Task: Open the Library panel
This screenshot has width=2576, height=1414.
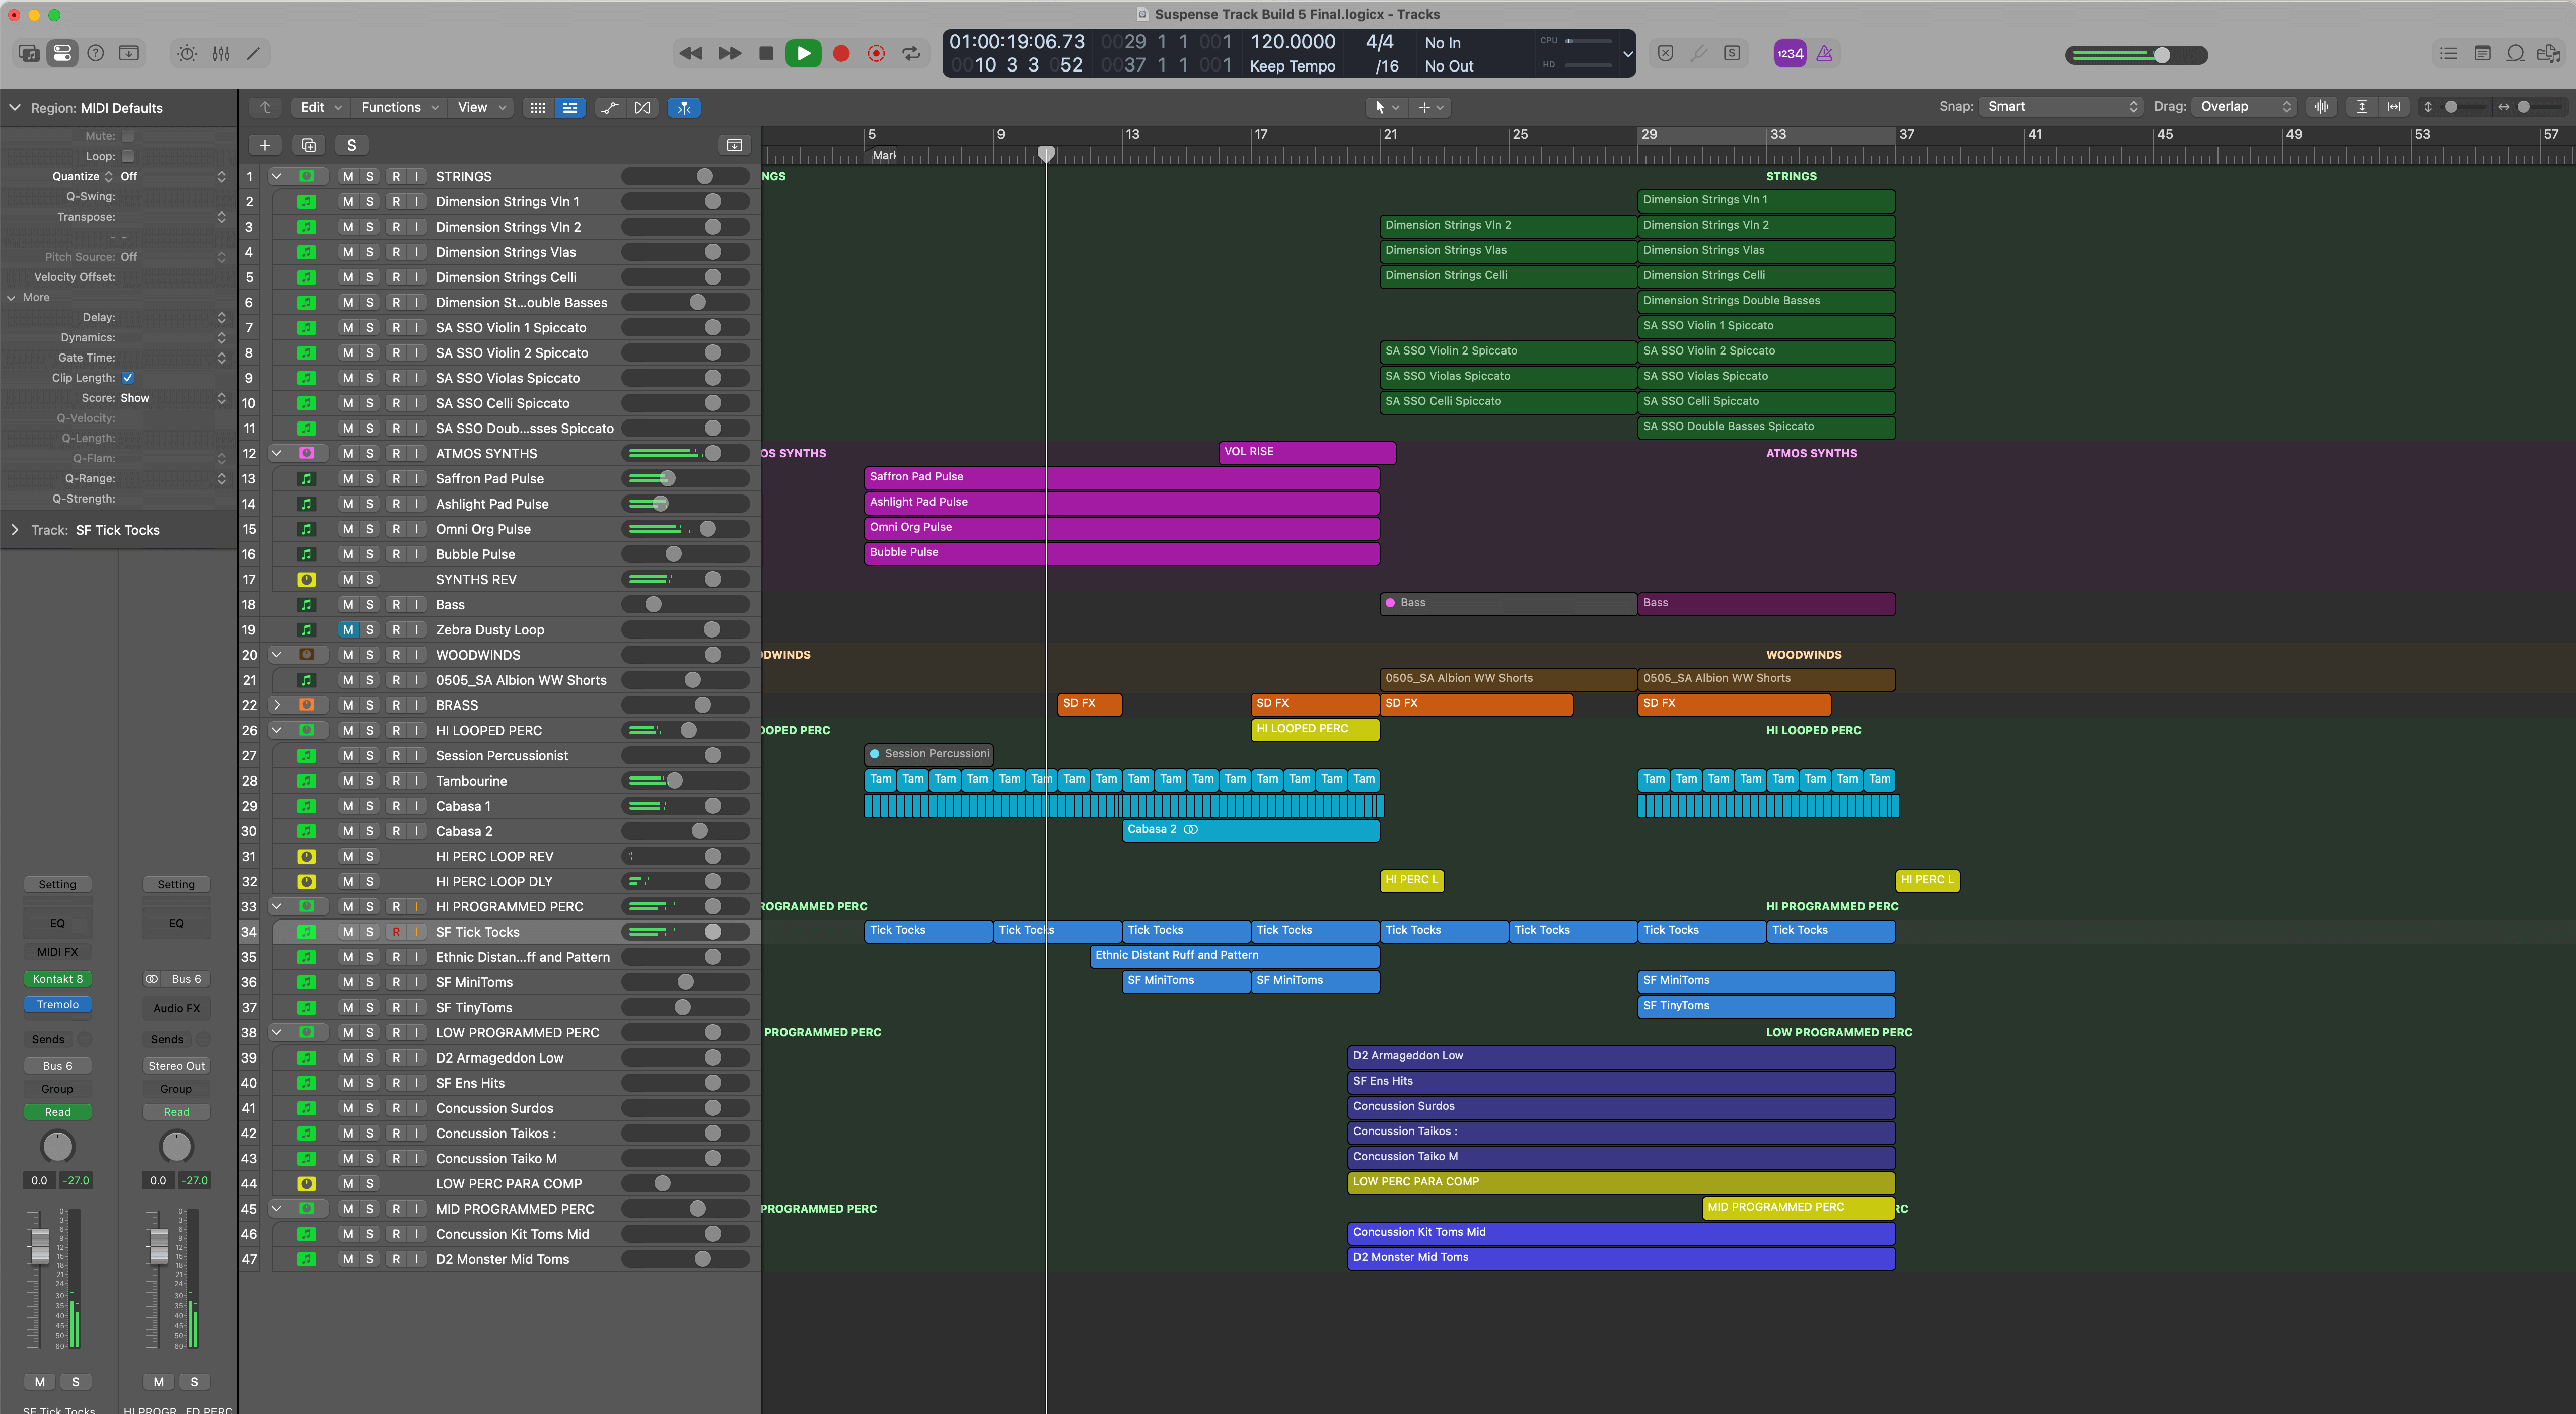Action: (28, 54)
